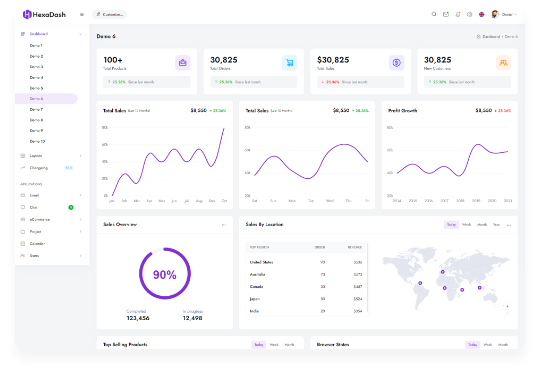
Task: Expand the eCommerce sidebar menu arrow
Action: tap(81, 219)
